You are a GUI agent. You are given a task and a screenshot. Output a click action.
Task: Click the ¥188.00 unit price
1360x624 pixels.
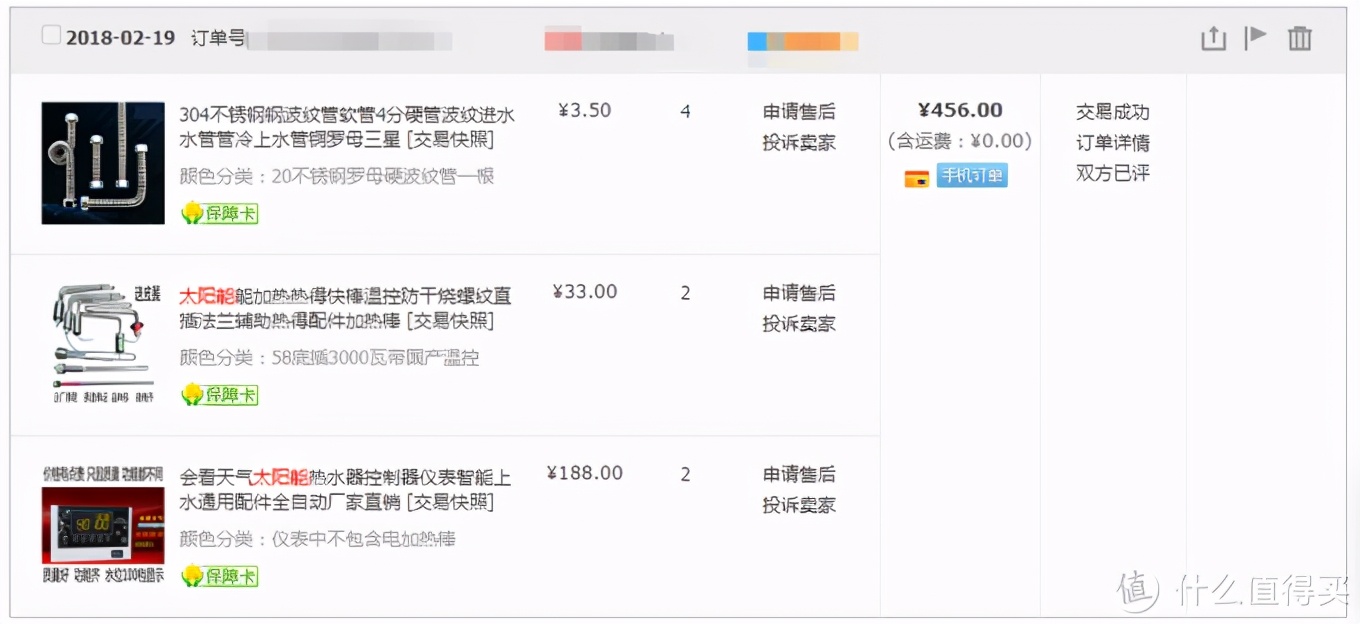coord(585,473)
